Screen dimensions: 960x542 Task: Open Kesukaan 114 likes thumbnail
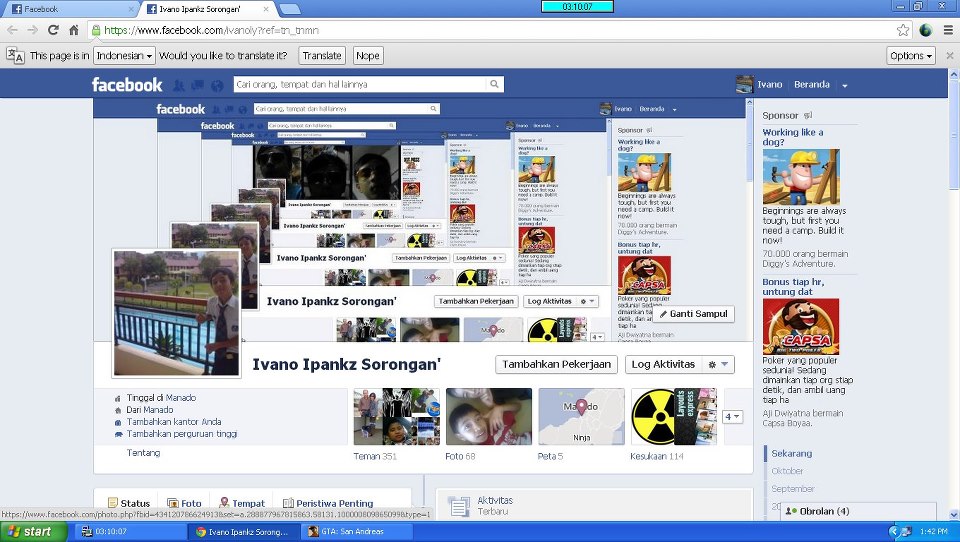coord(673,416)
